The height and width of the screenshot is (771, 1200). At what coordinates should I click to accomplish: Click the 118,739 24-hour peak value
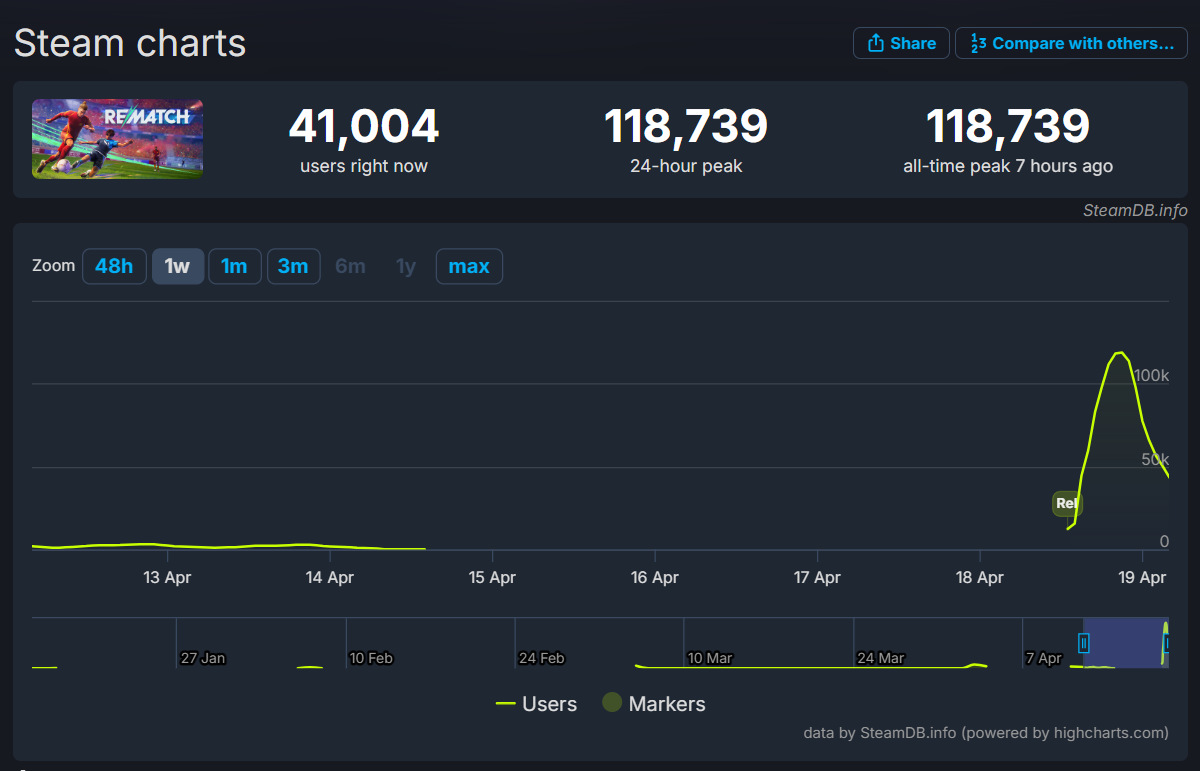[x=686, y=126]
